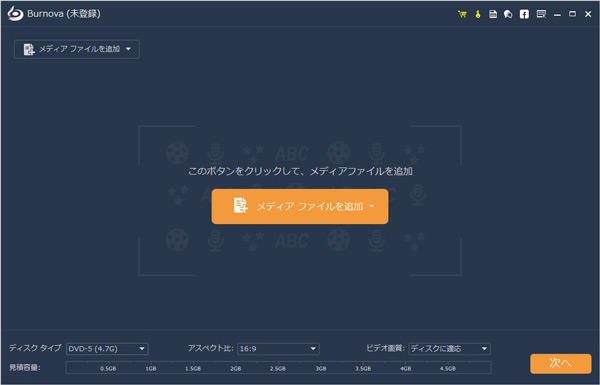Viewport: 600px width, 385px height.
Task: Click the orange メディア ファイルを追加 button
Action: click(300, 206)
